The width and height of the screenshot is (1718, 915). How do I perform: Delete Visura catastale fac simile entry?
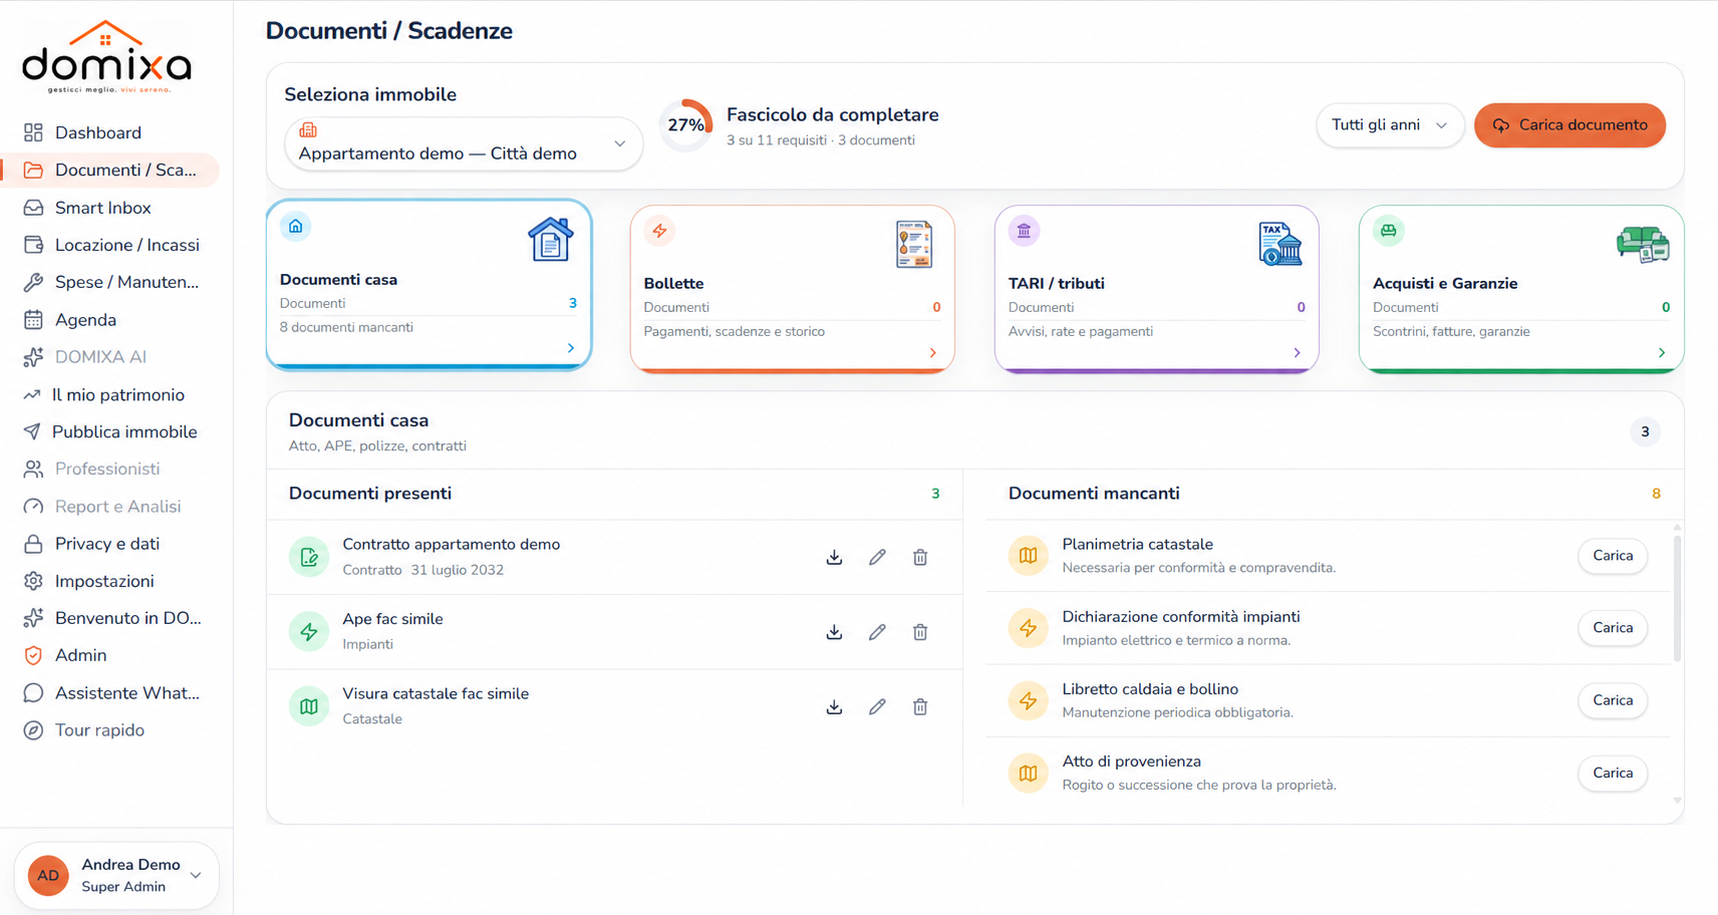tap(920, 707)
